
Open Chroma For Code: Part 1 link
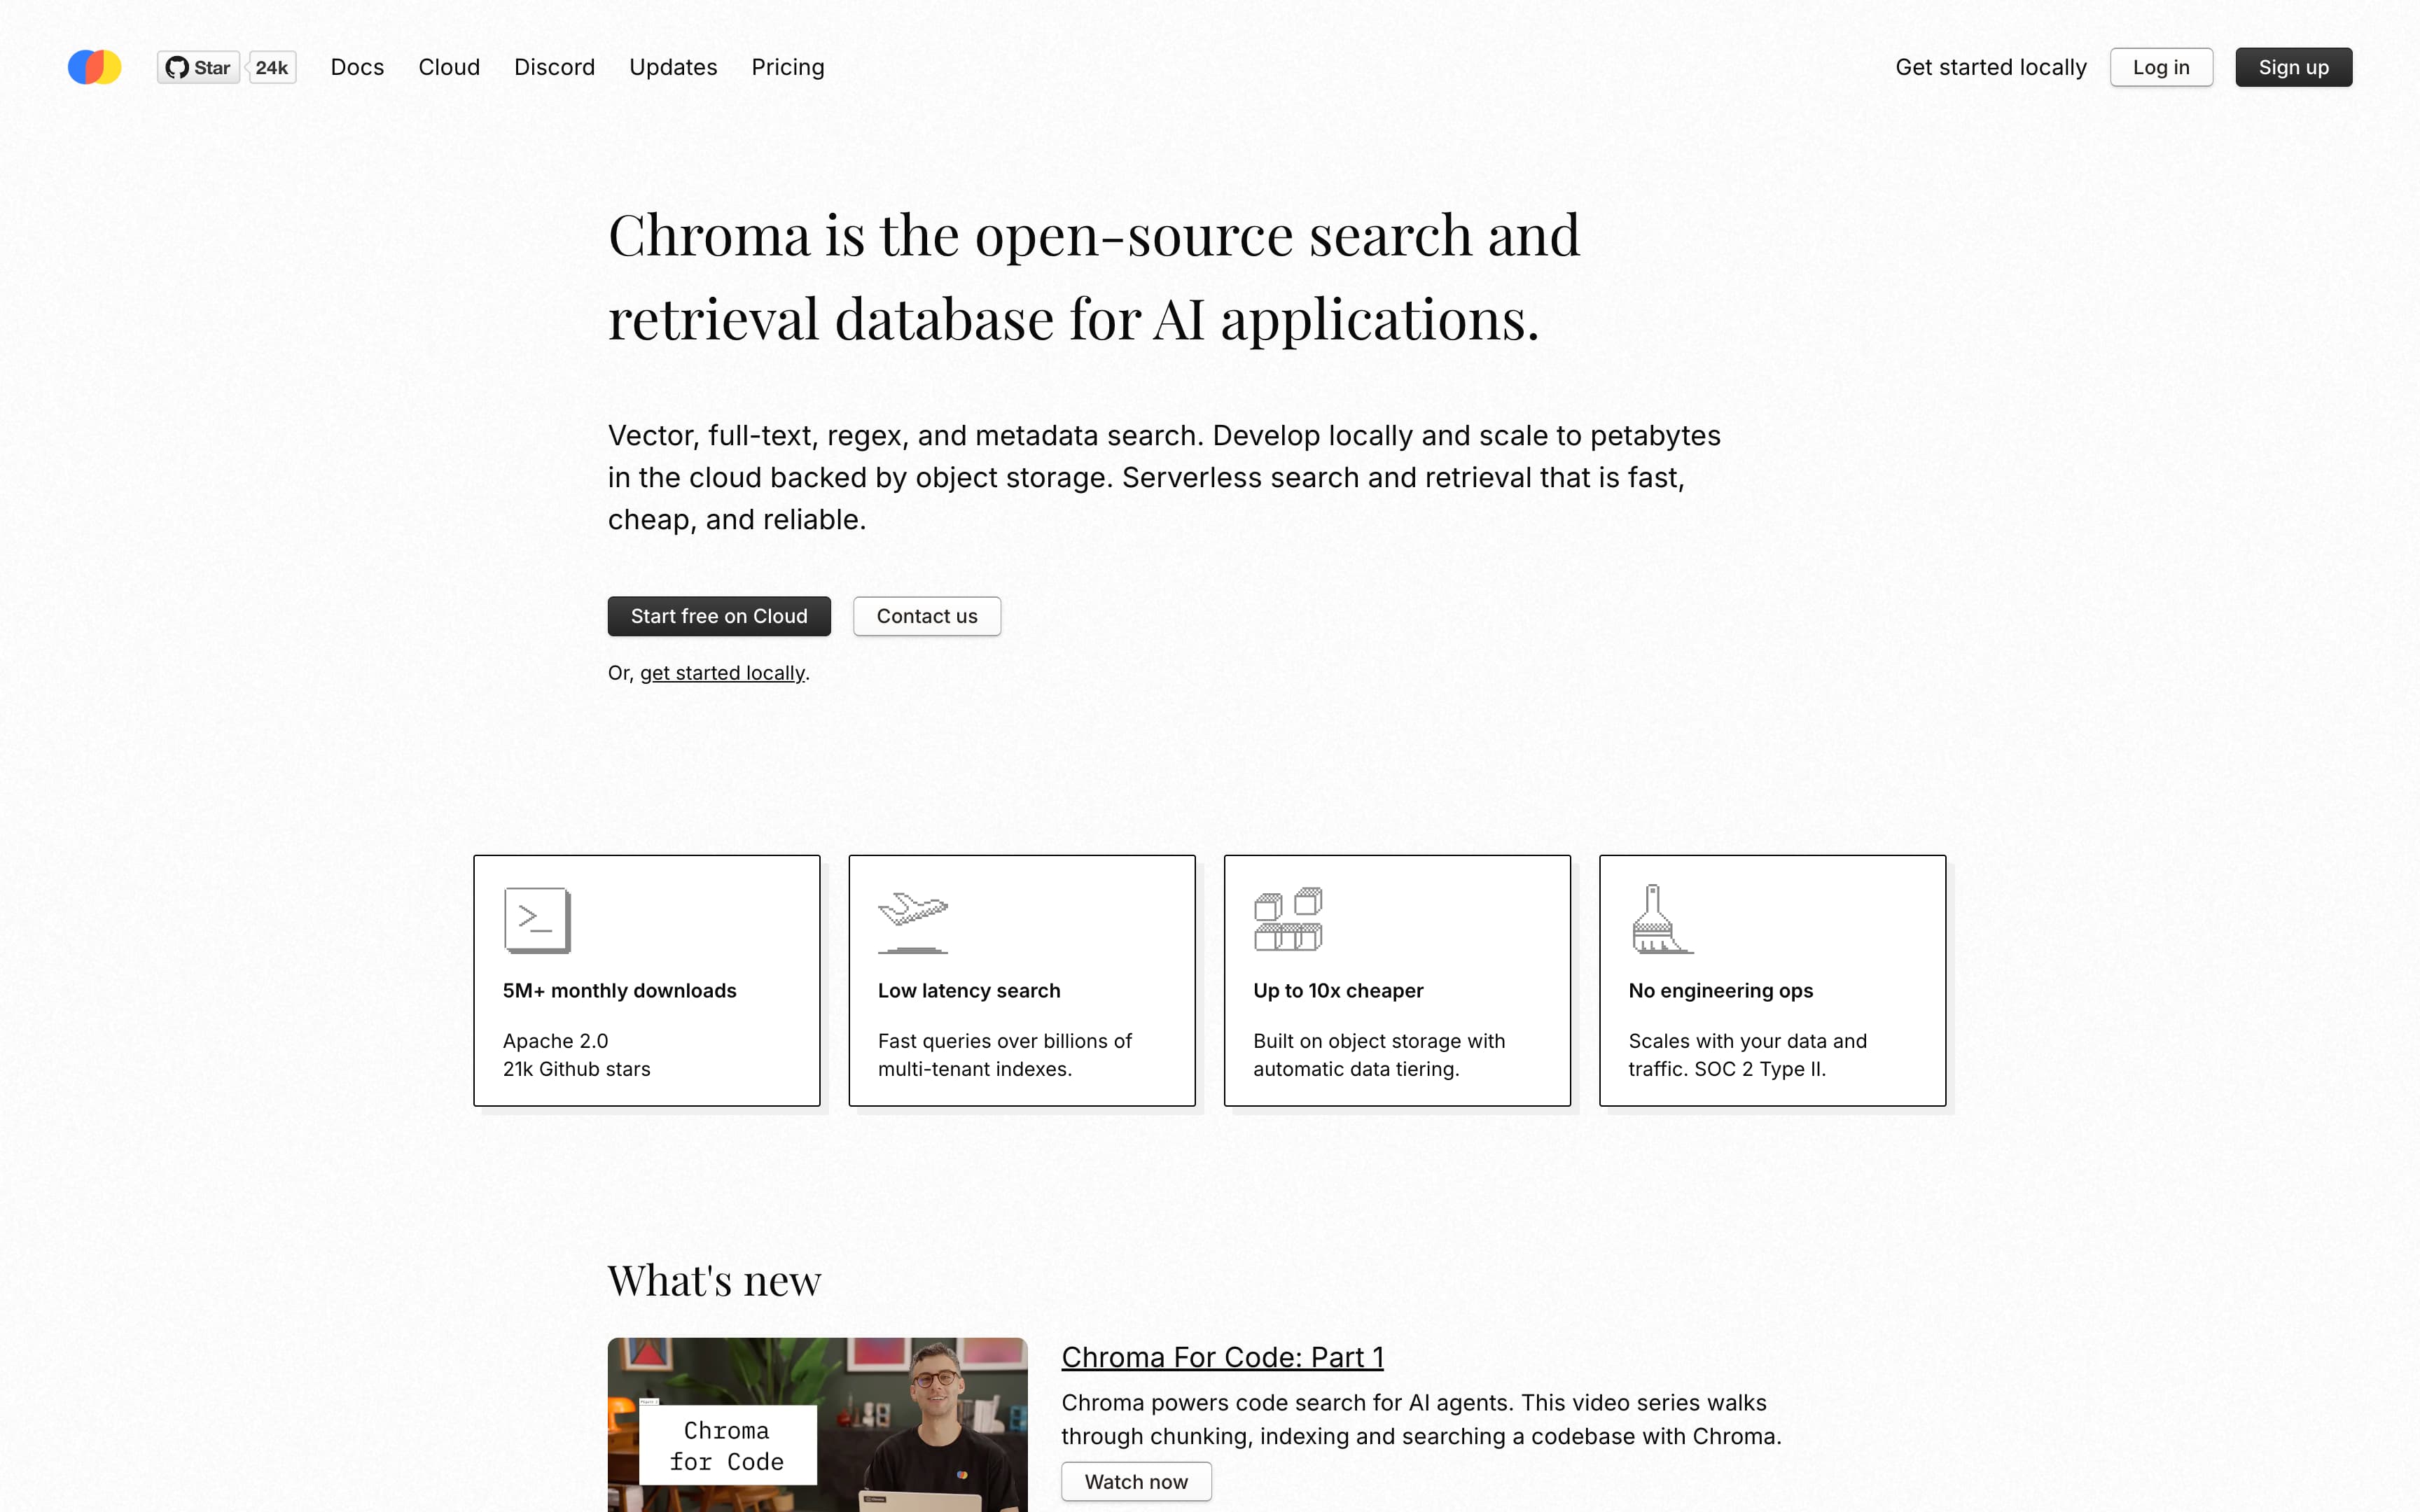[x=1222, y=1357]
